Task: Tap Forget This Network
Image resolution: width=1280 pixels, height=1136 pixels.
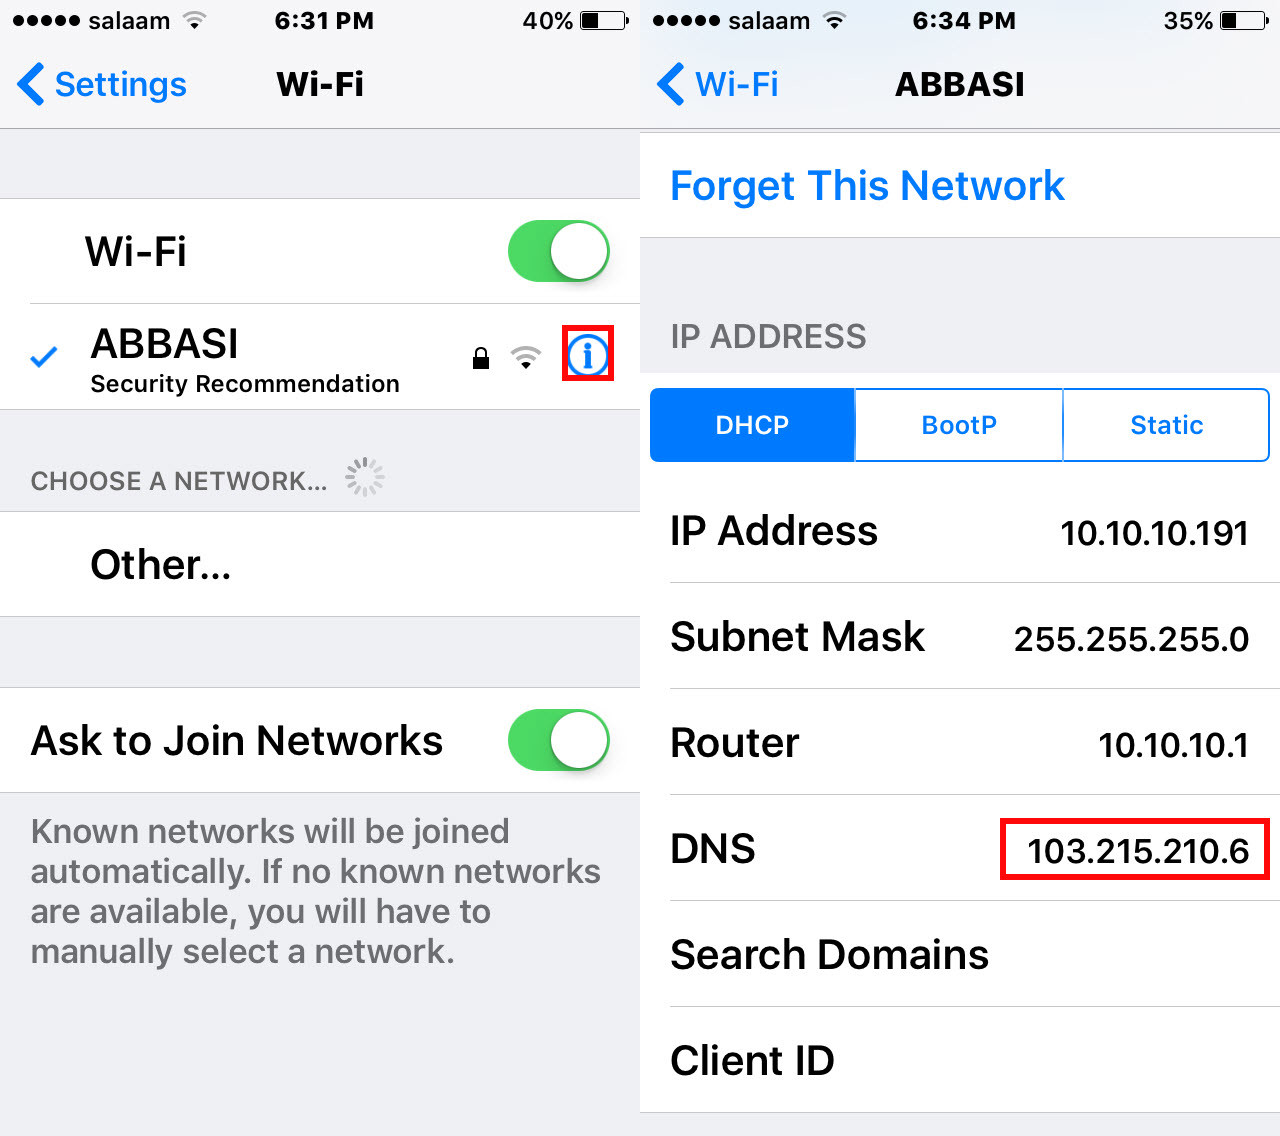Action: (x=867, y=186)
